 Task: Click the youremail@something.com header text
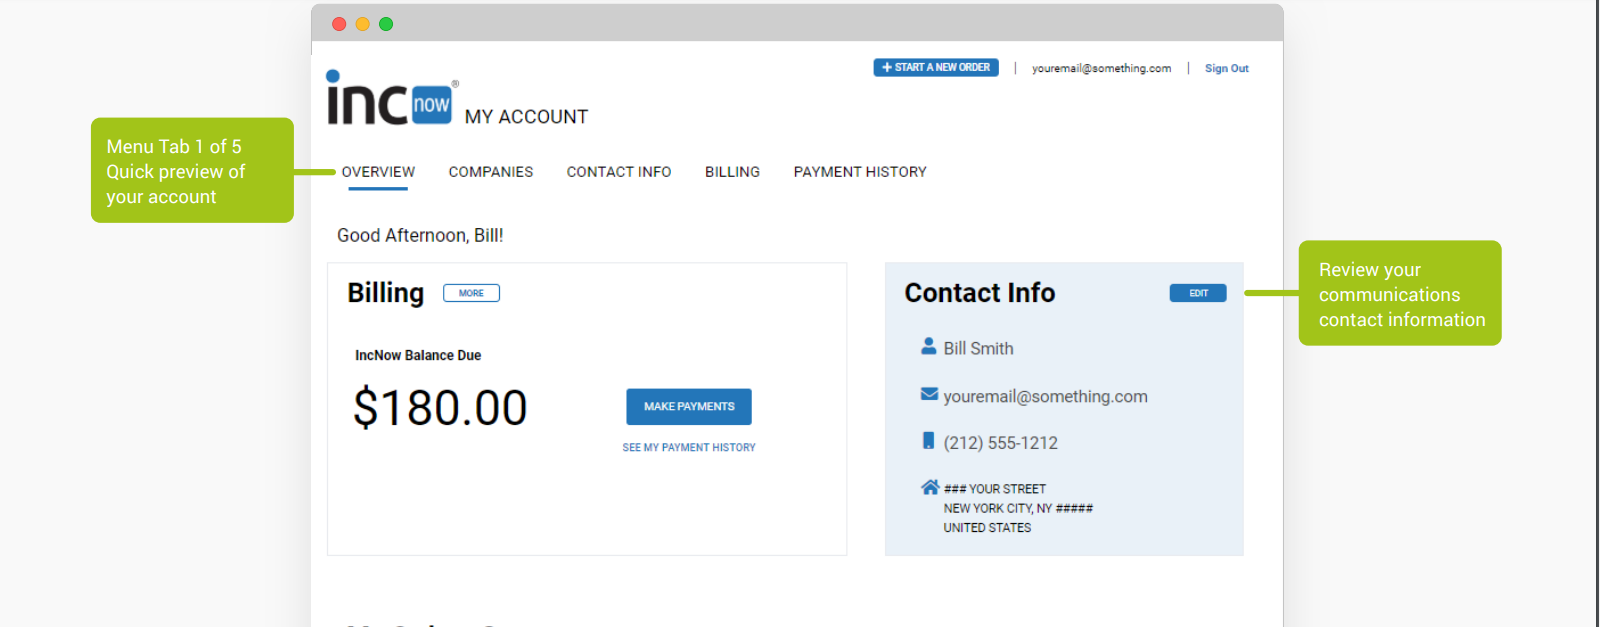[x=1101, y=68]
